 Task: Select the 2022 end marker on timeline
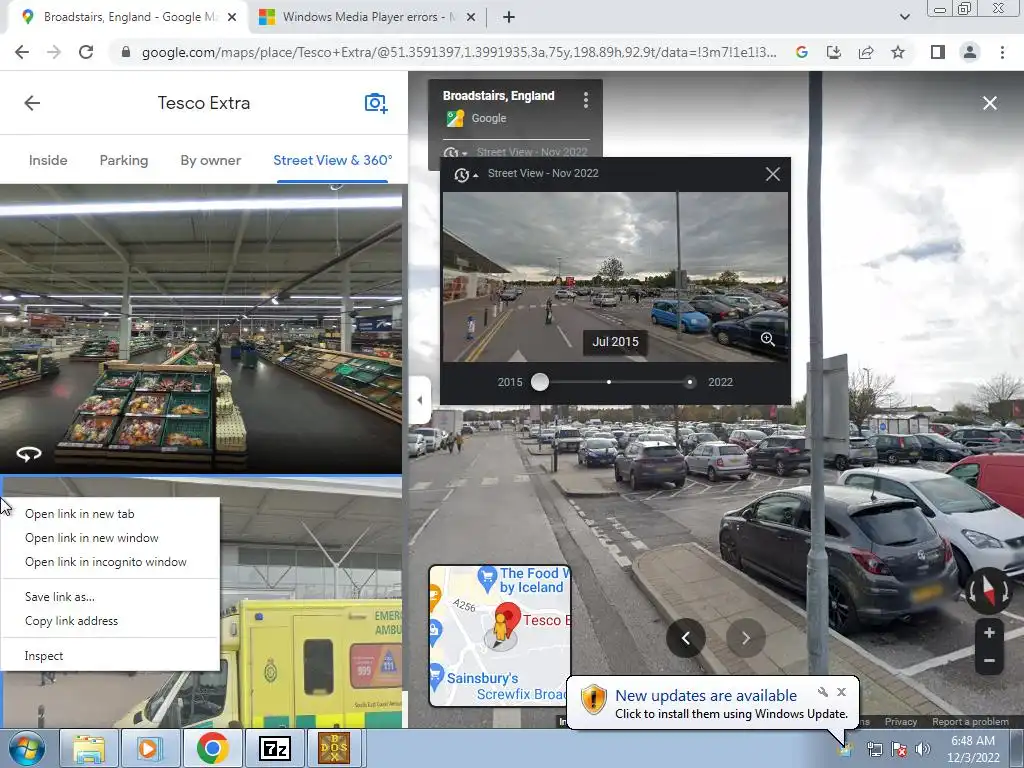[x=690, y=382]
